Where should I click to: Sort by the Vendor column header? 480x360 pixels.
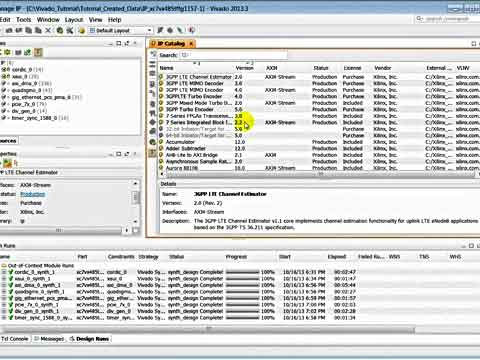(x=382, y=68)
